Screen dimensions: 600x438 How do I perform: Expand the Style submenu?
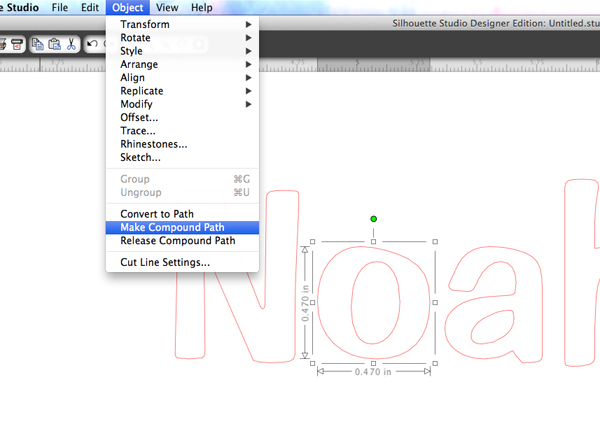[182, 51]
